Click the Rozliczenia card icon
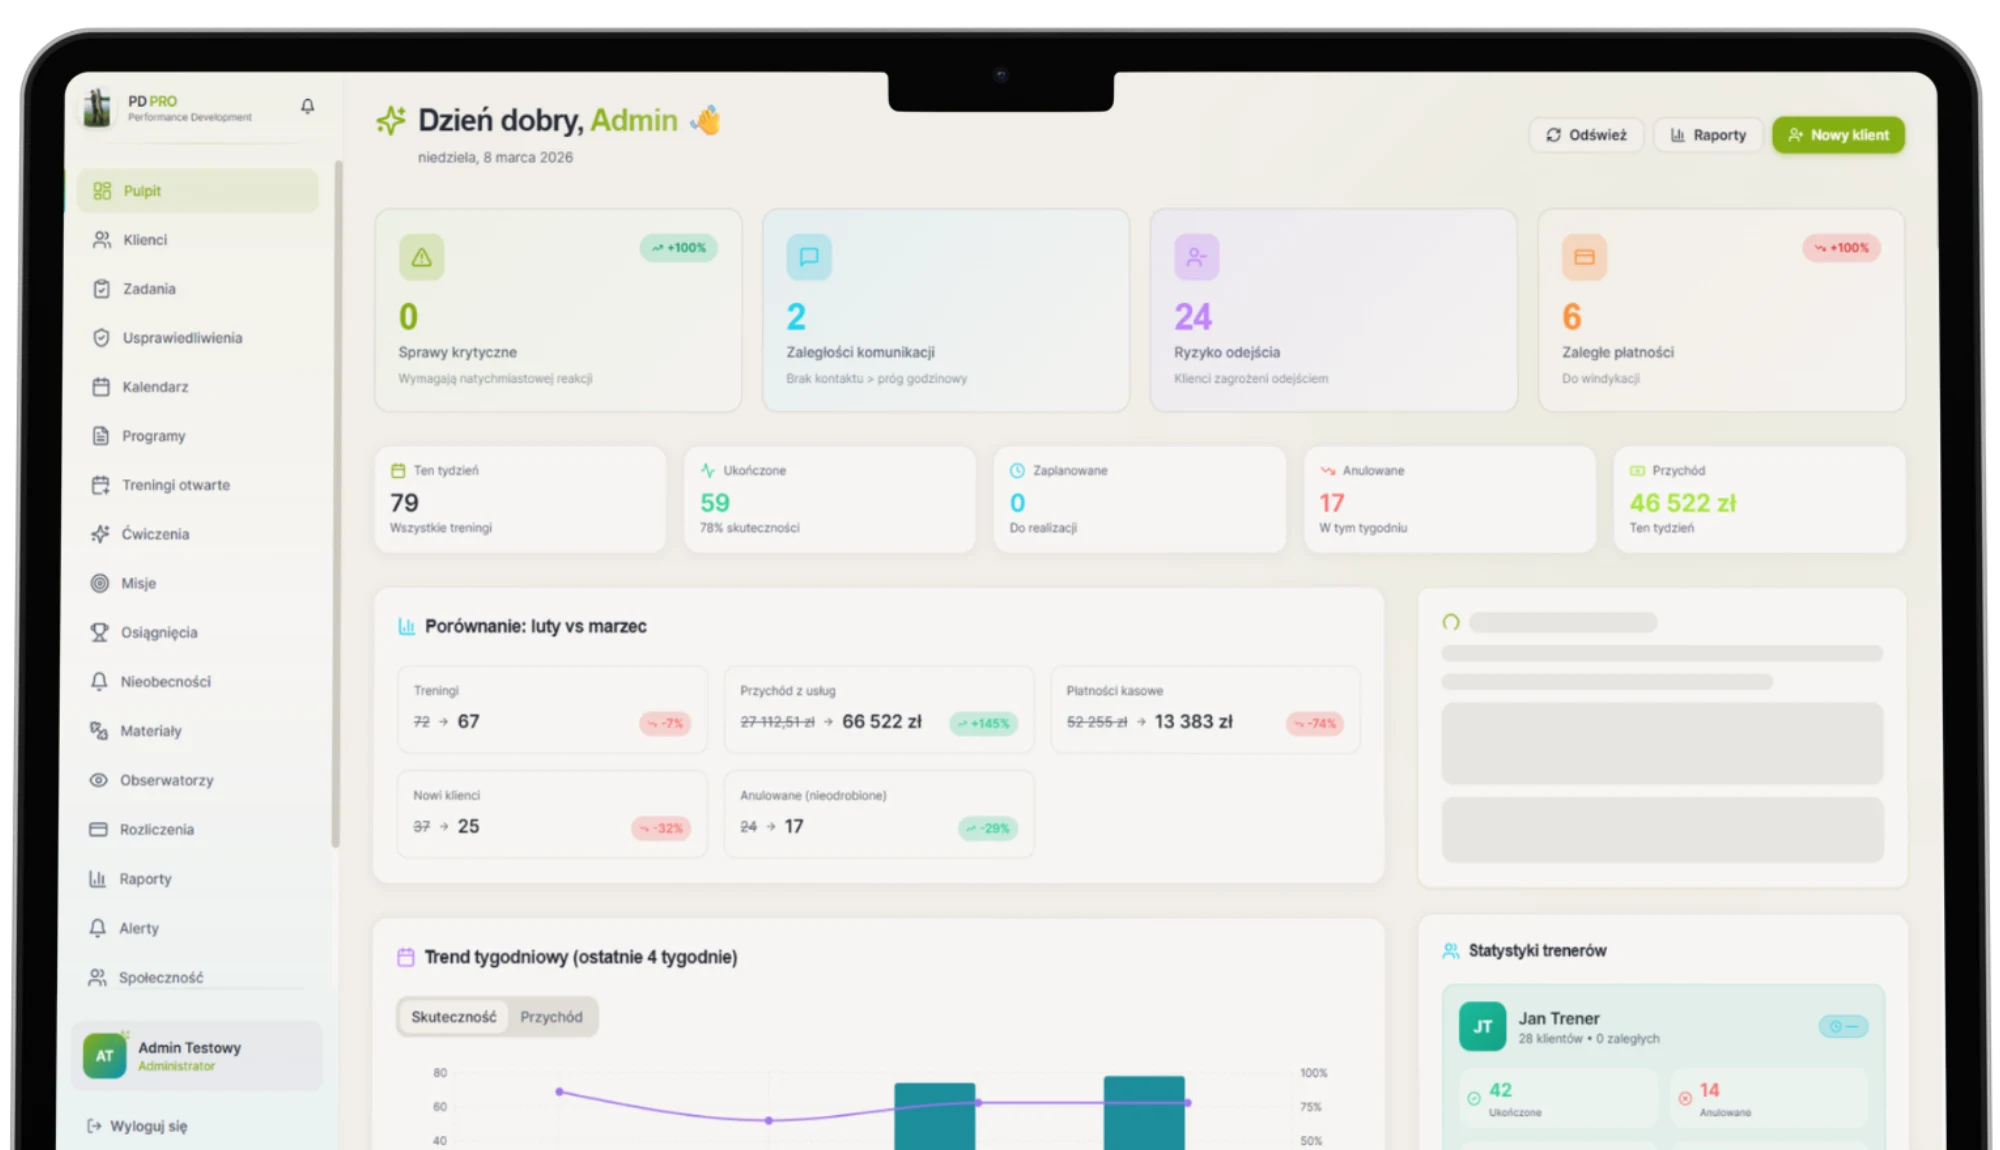This screenshot has width=2000, height=1150. point(98,829)
